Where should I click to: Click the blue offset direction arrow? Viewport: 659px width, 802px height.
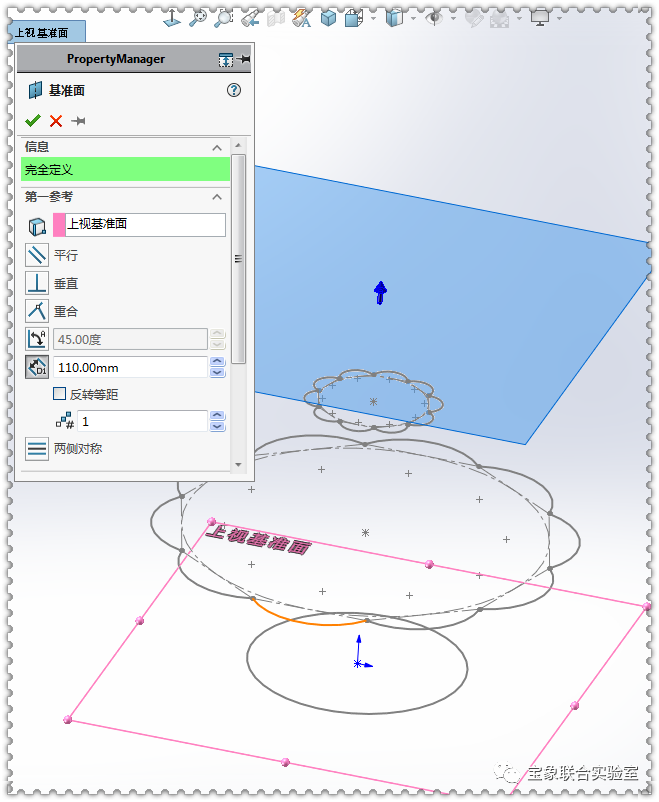pos(380,293)
